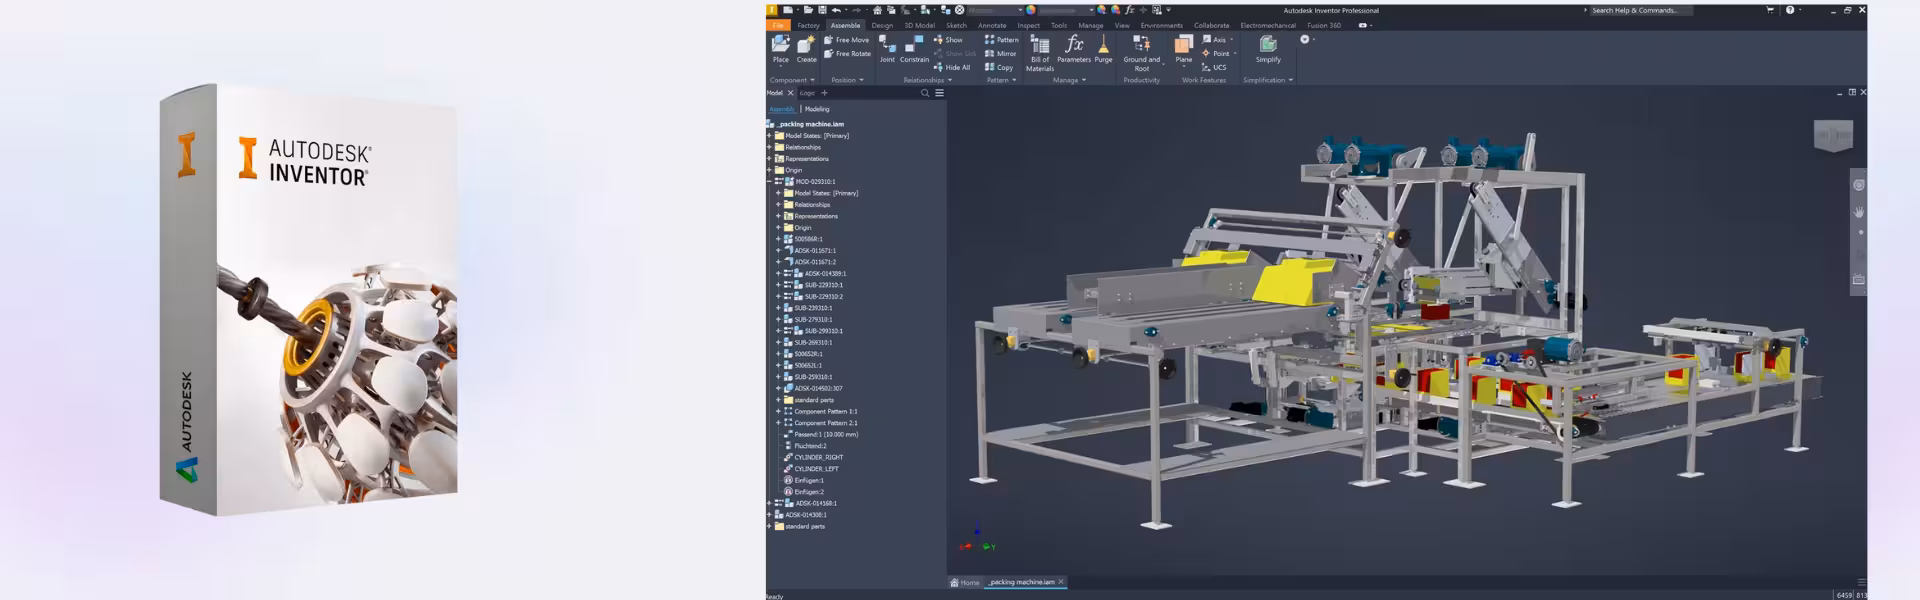The image size is (1920, 600).
Task: Click the Mirror component tool
Action: click(x=1000, y=54)
